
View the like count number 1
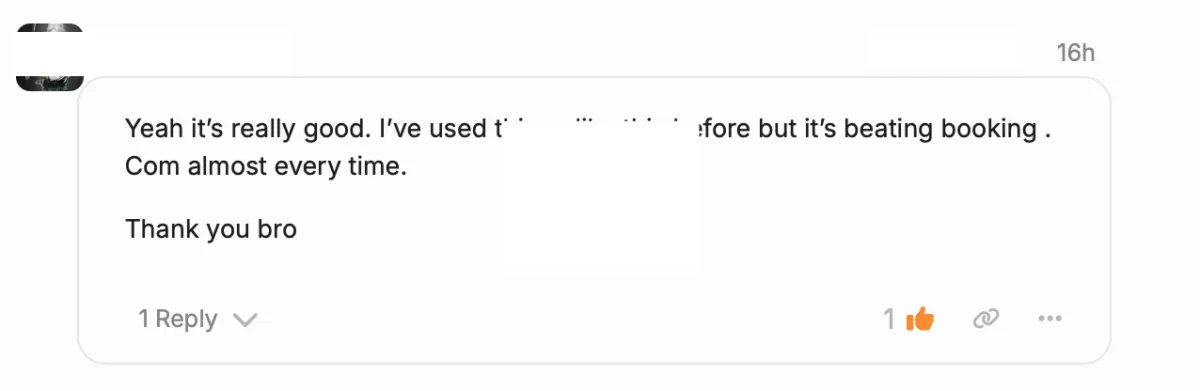click(888, 319)
